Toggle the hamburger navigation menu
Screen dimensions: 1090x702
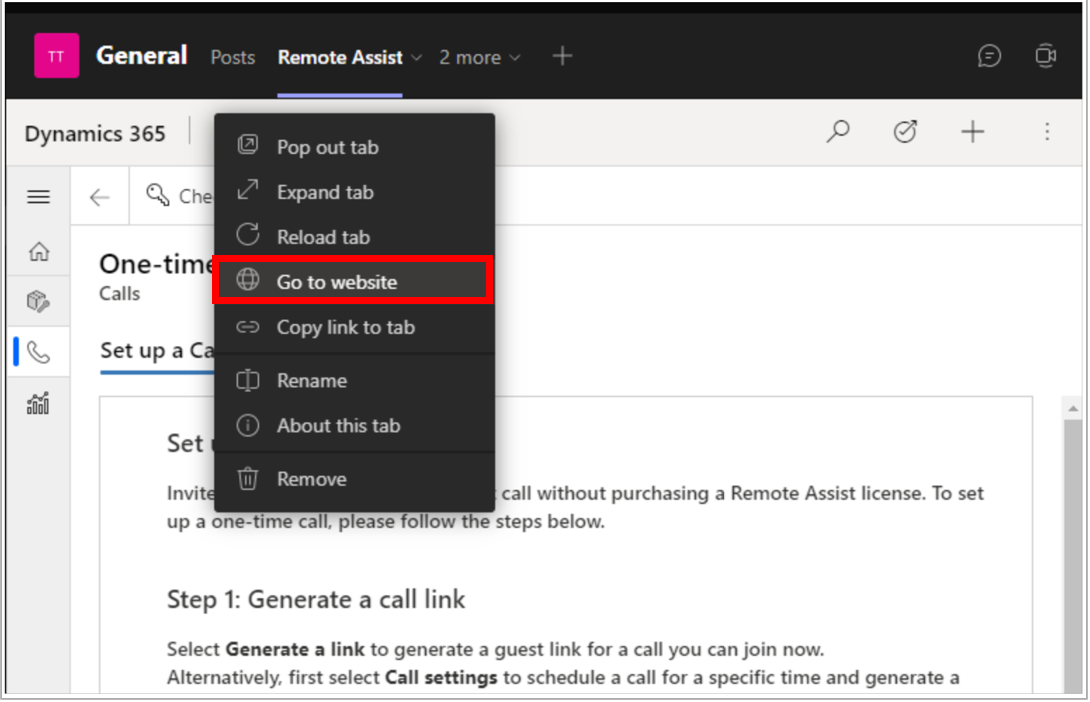pos(38,197)
